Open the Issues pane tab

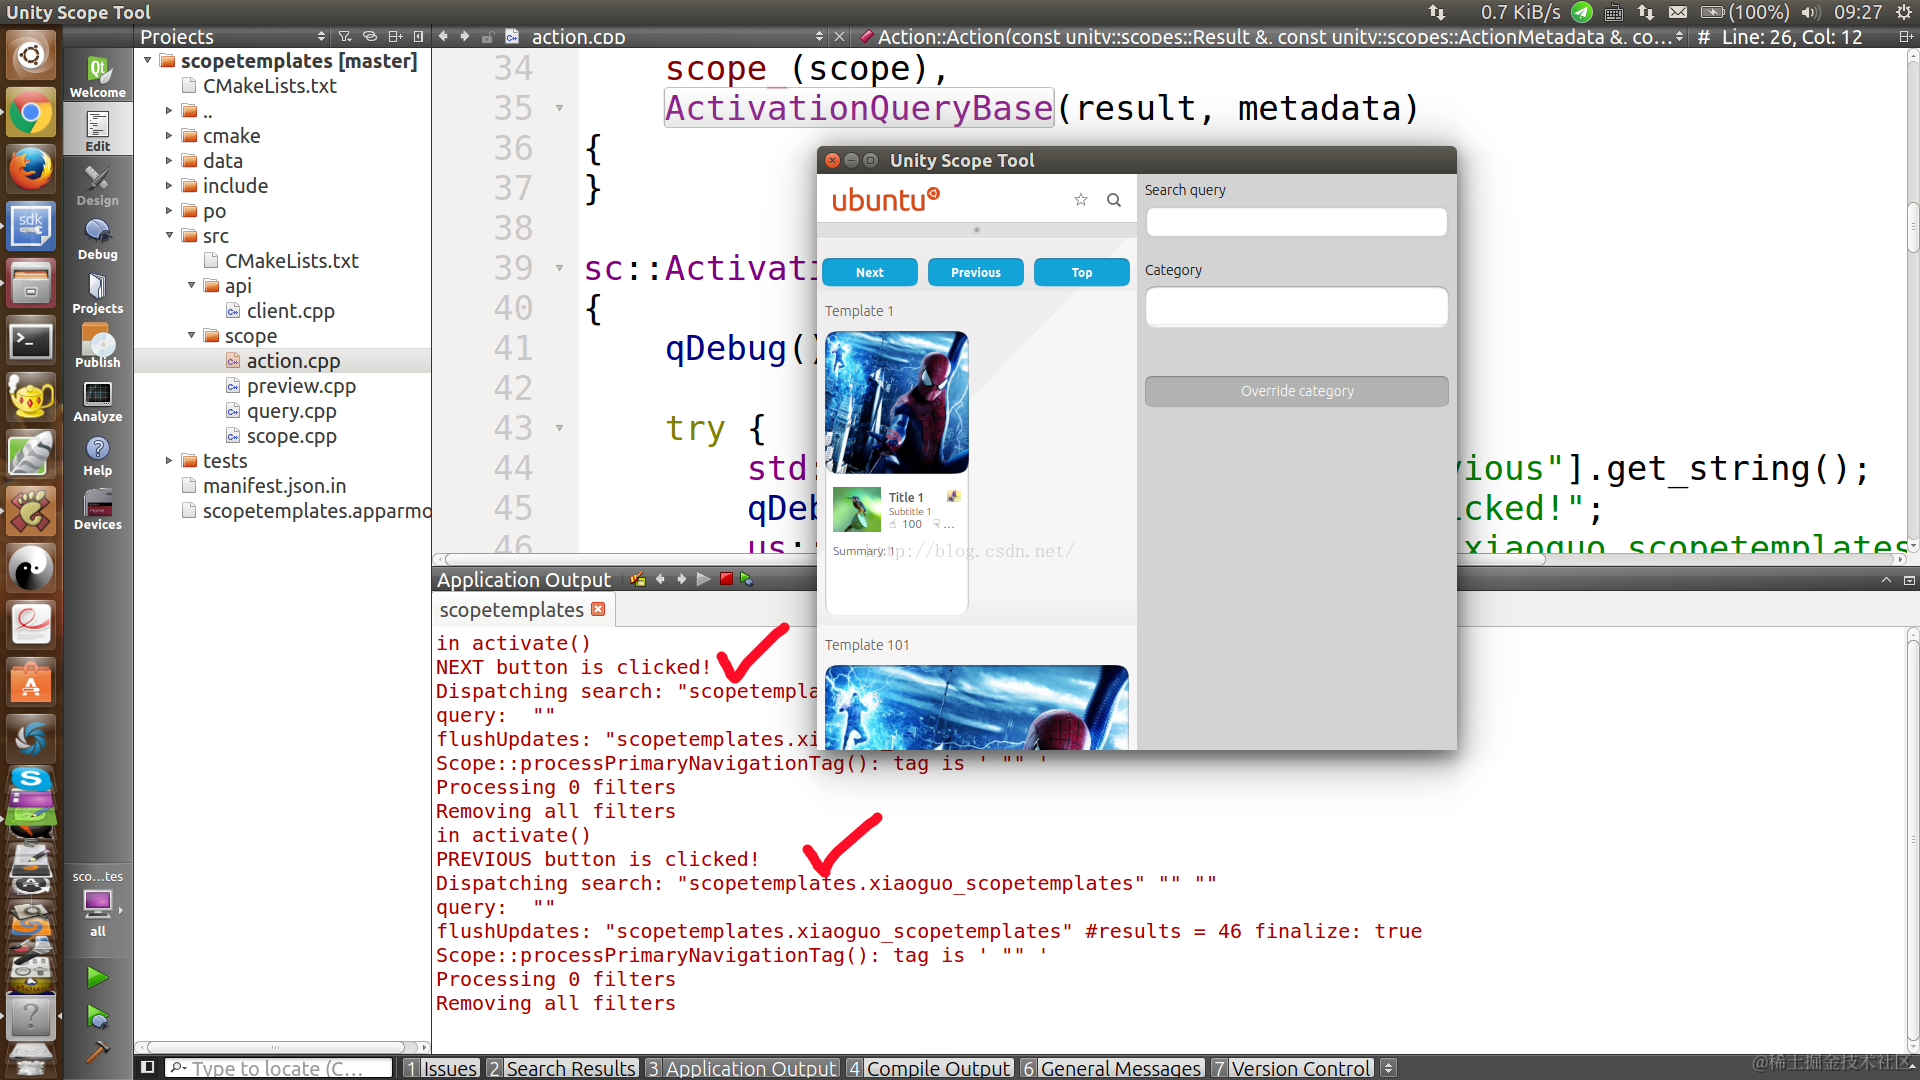click(x=441, y=1068)
